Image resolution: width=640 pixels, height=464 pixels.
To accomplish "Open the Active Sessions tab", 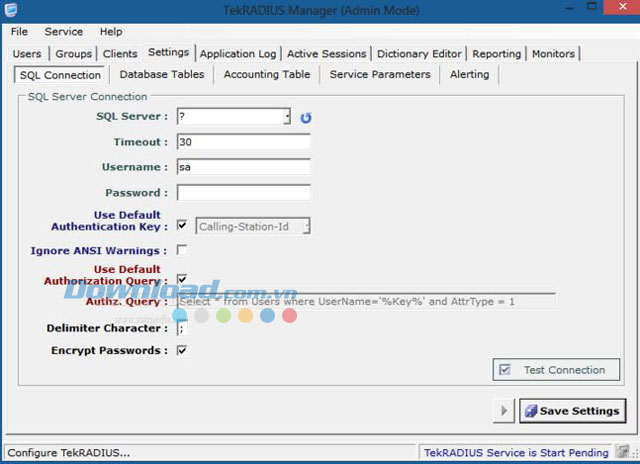I will 327,53.
